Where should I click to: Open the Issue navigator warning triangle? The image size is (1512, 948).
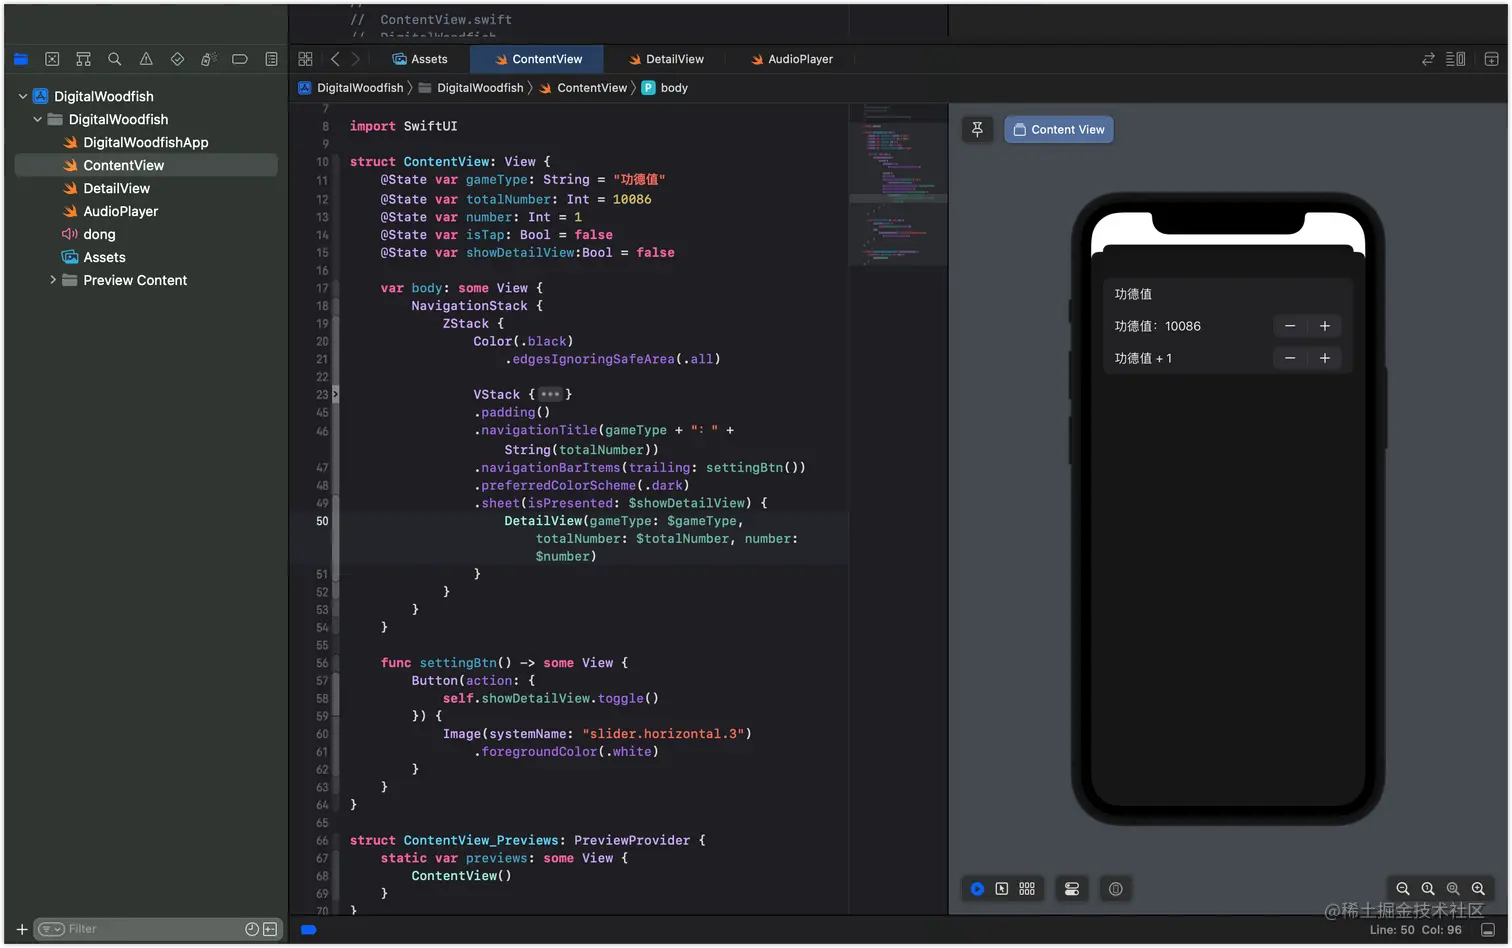click(x=146, y=59)
